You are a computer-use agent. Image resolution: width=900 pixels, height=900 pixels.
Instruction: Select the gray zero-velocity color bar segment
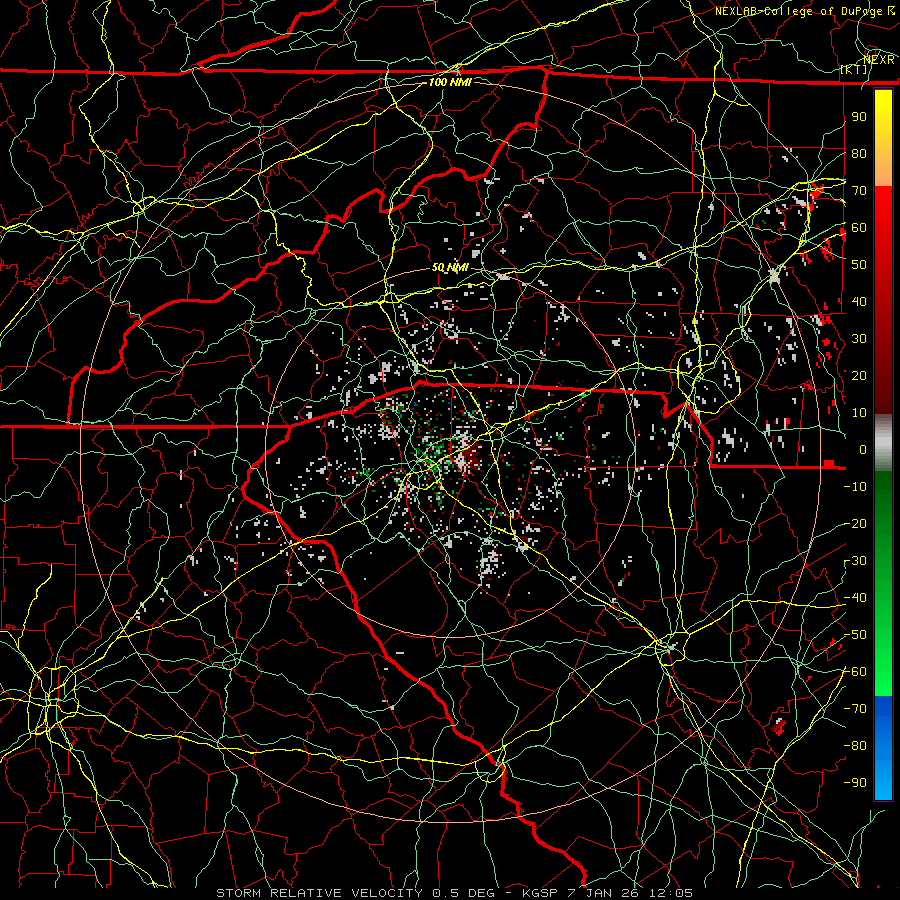[x=883, y=442]
